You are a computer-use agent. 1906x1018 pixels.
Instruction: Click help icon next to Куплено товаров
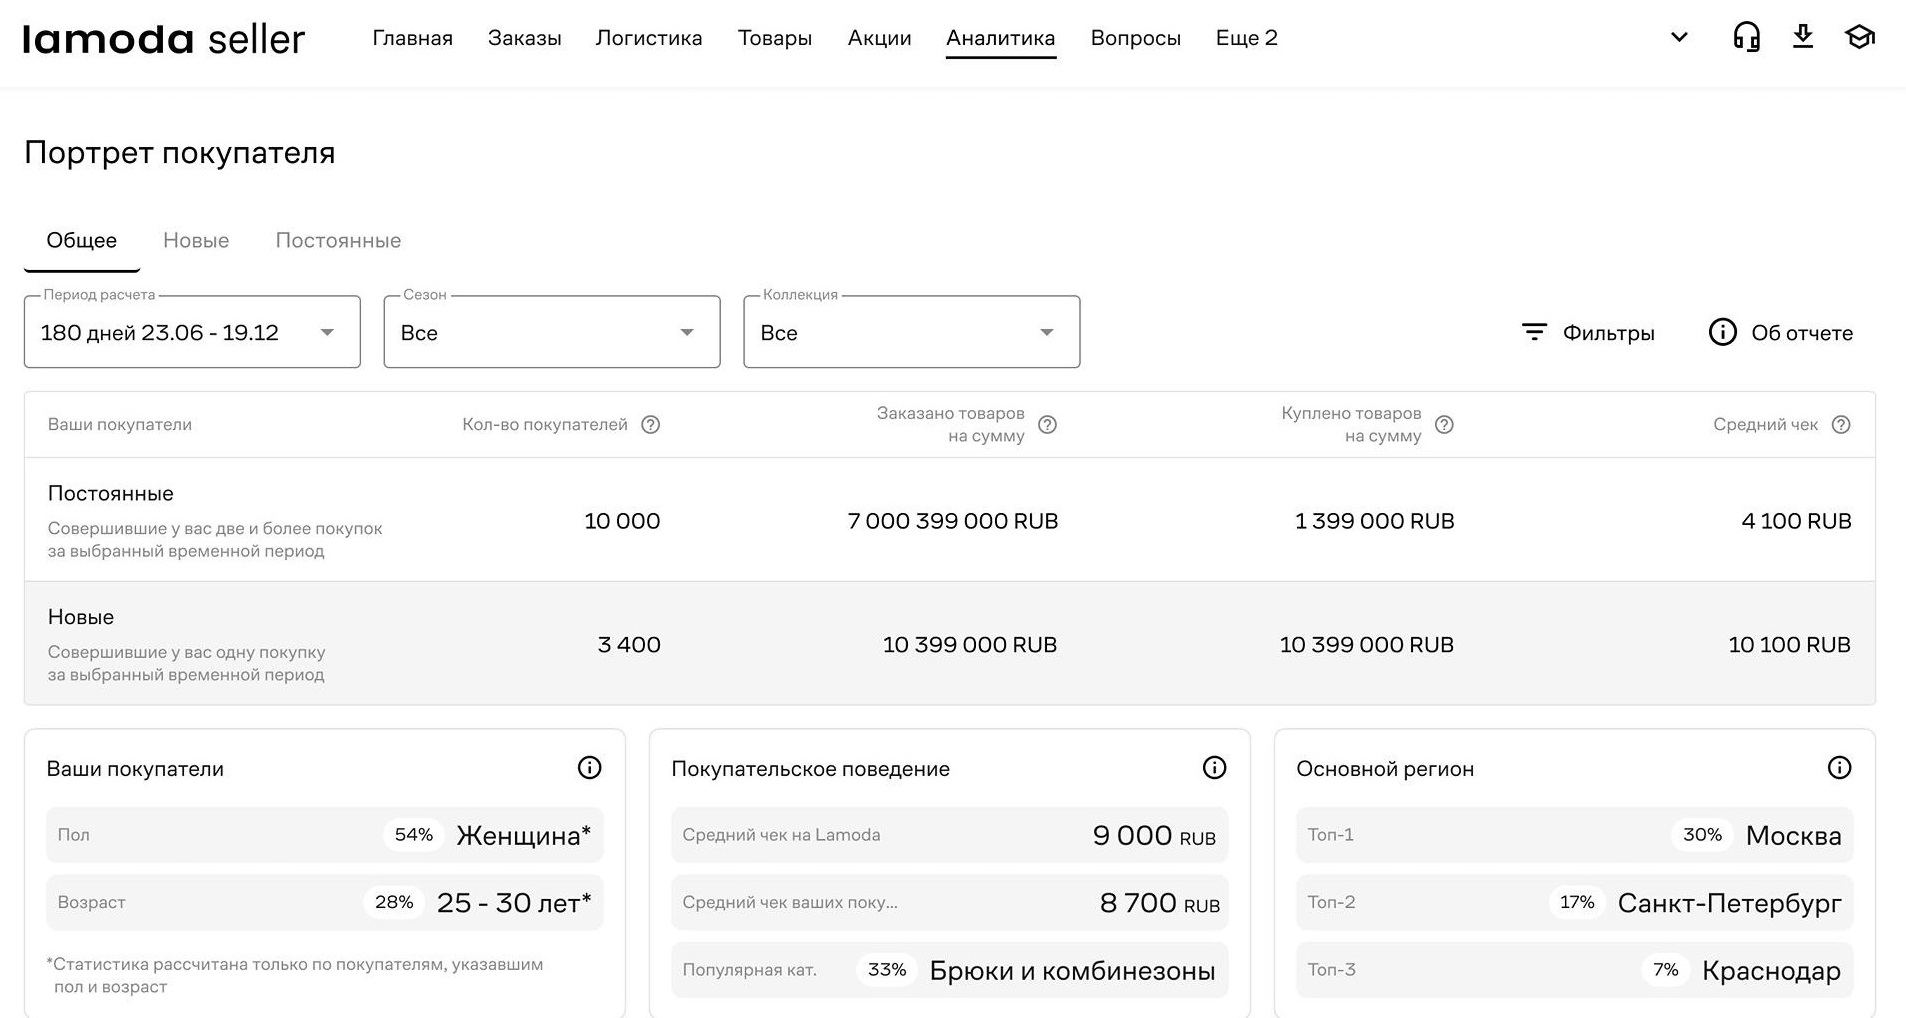[1444, 425]
